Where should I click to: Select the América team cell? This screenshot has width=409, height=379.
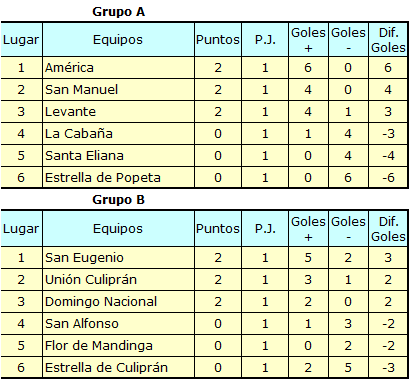[x=118, y=68]
